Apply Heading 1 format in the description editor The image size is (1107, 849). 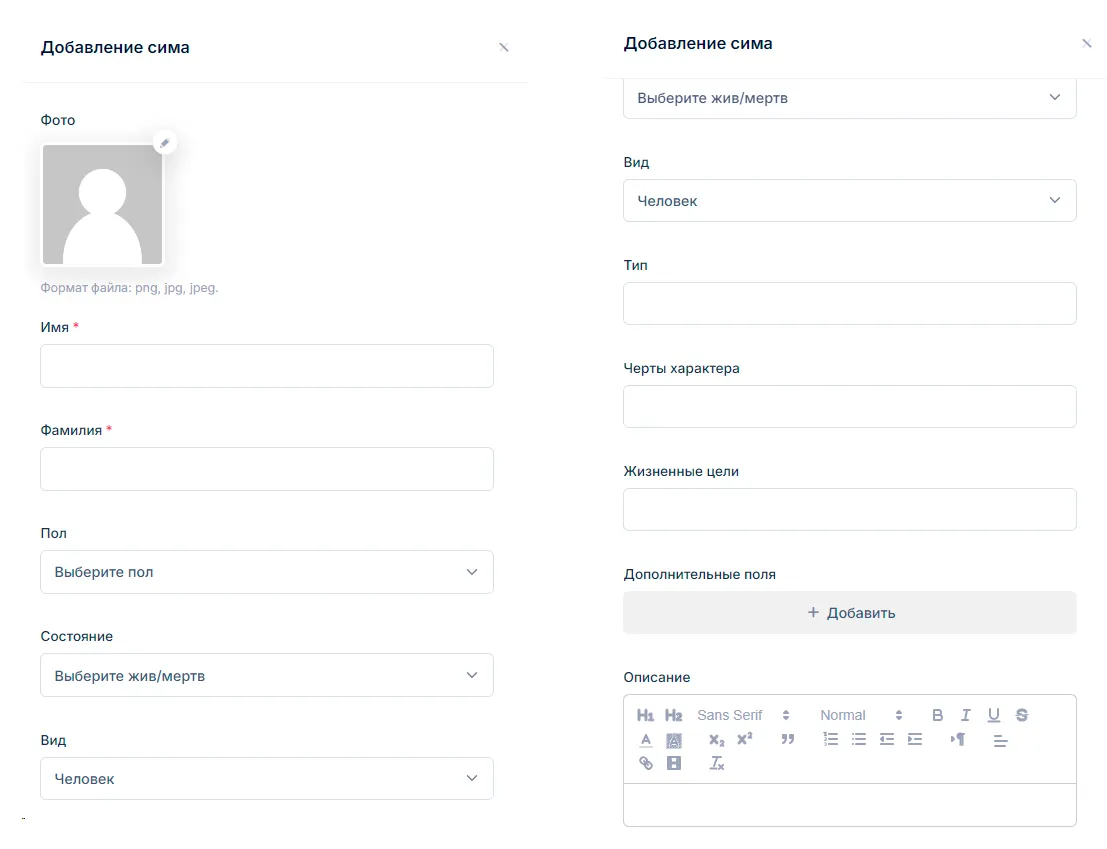pos(645,715)
